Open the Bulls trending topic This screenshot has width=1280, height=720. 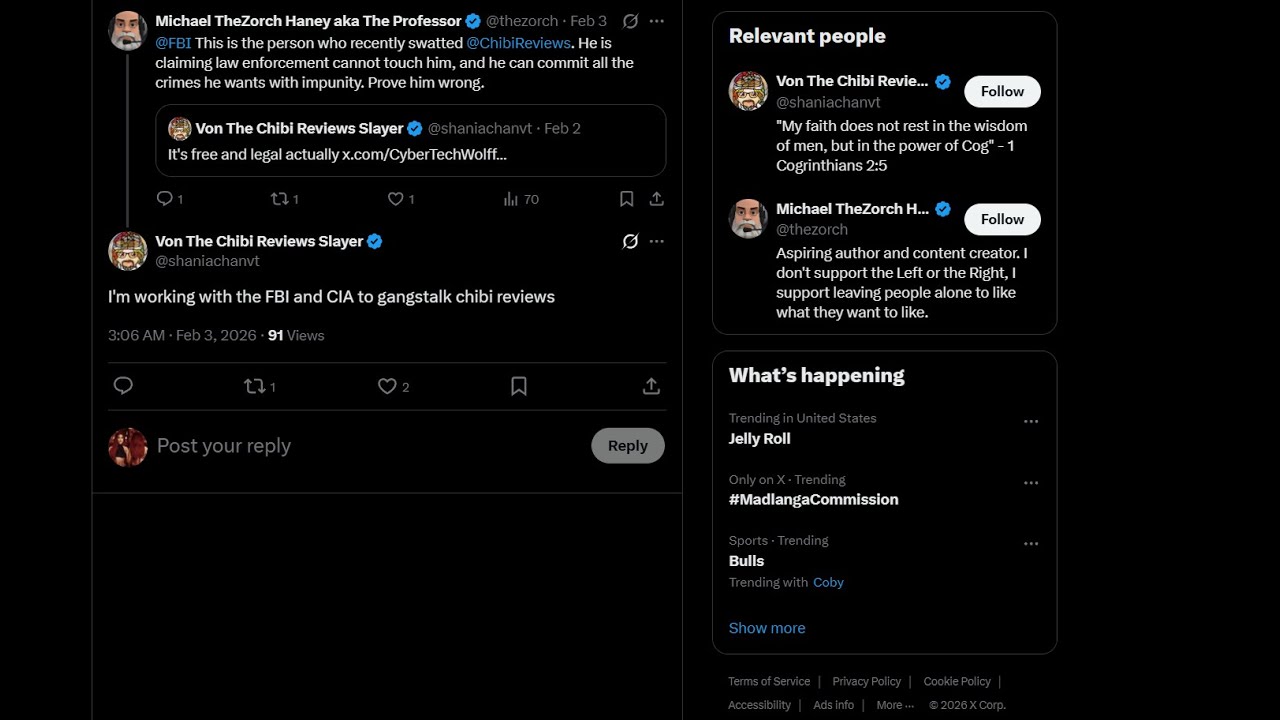747,561
